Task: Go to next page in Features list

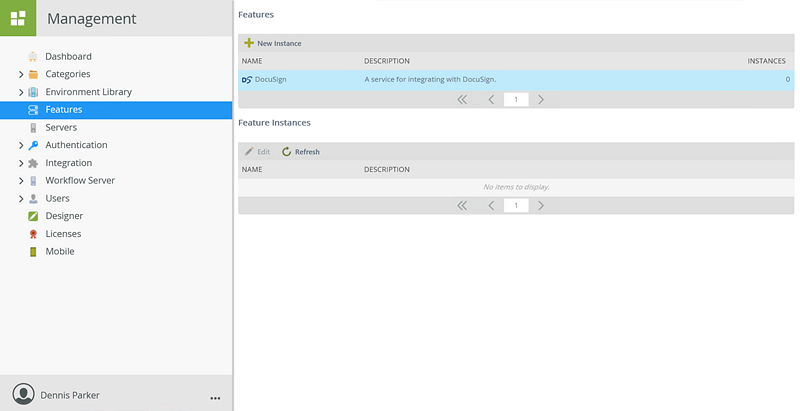Action: click(541, 99)
